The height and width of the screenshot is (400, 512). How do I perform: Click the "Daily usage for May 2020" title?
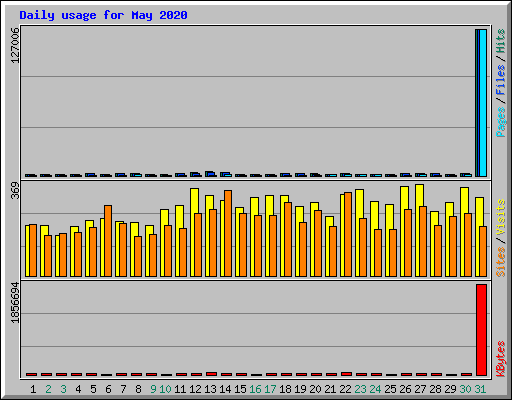click(x=103, y=15)
